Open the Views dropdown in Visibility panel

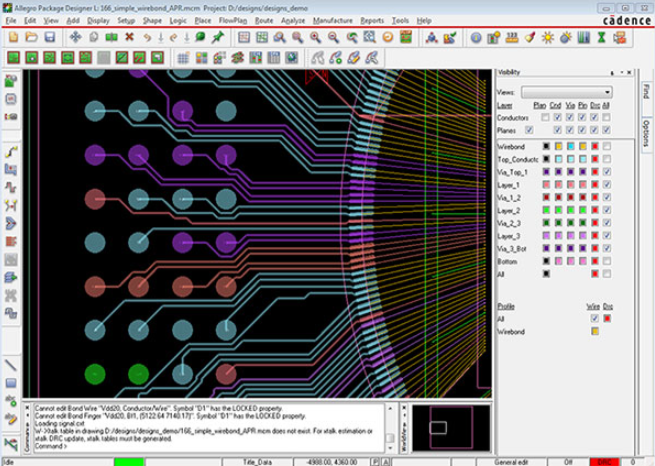566,92
